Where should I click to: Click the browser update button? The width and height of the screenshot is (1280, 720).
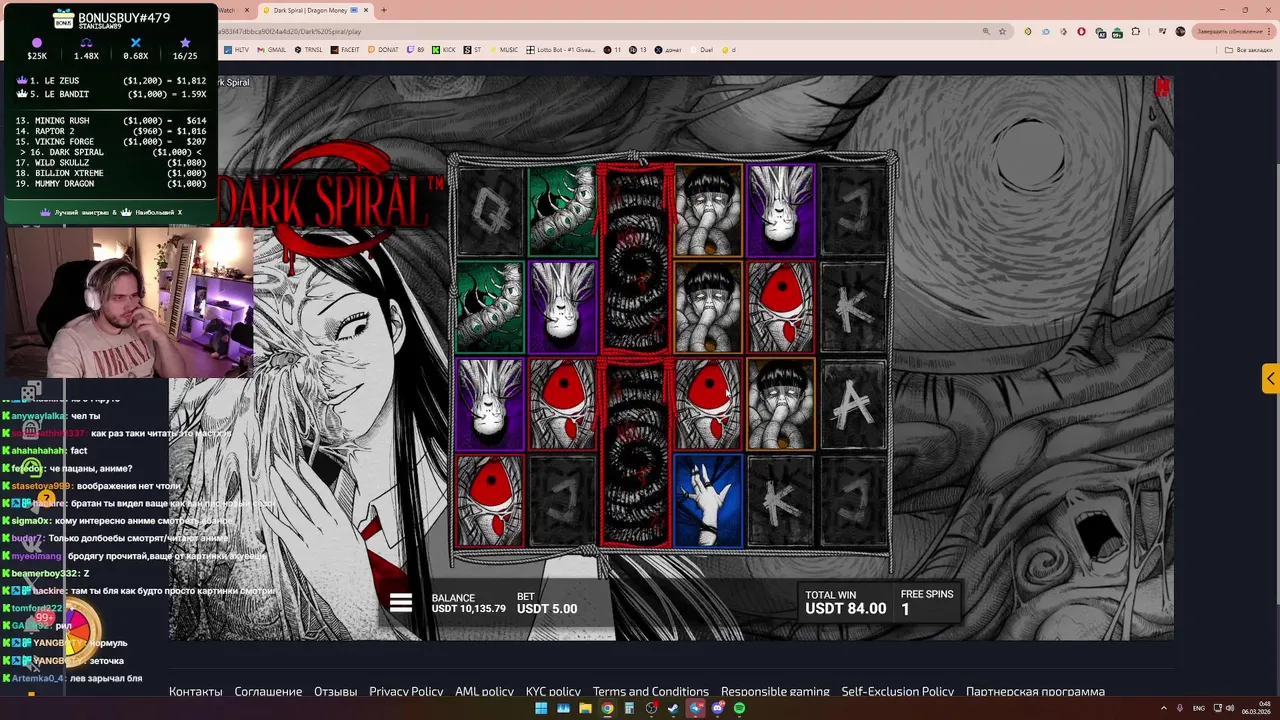click(x=1234, y=31)
